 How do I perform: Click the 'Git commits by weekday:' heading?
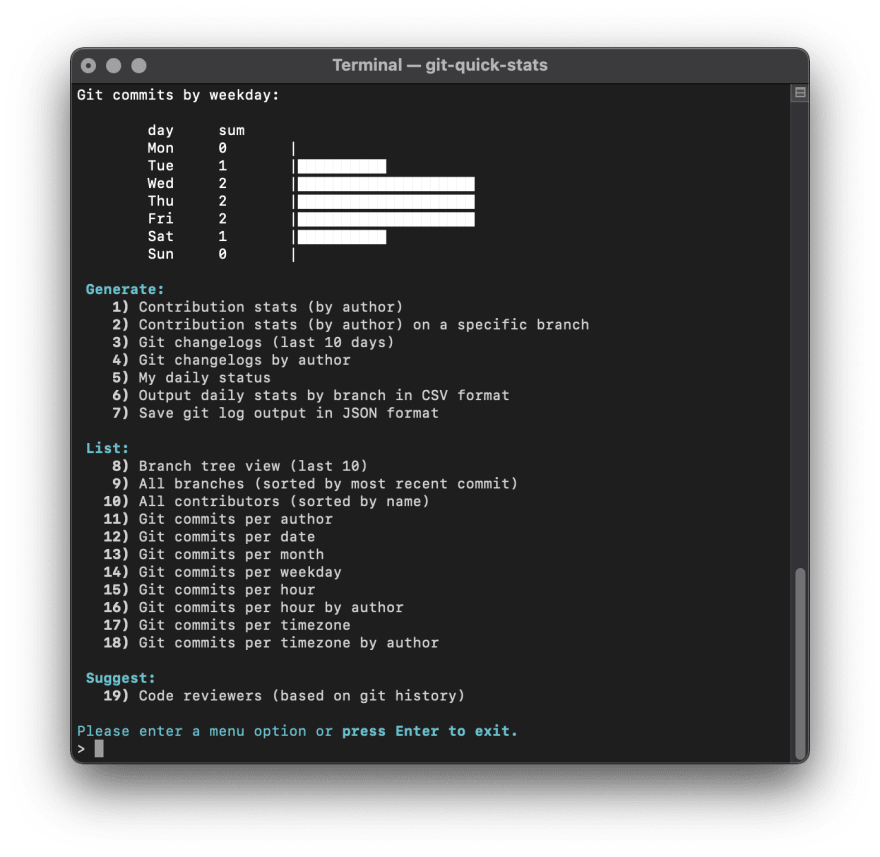[178, 95]
